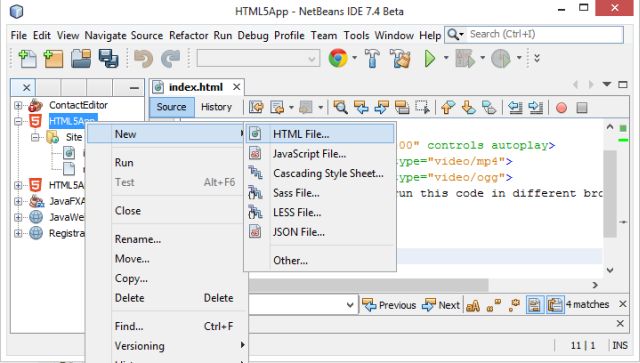Viewport: 640px width, 363px height.
Task: Click the editor horizontal scrollbar thumb
Action: pyautogui.click(x=369, y=285)
